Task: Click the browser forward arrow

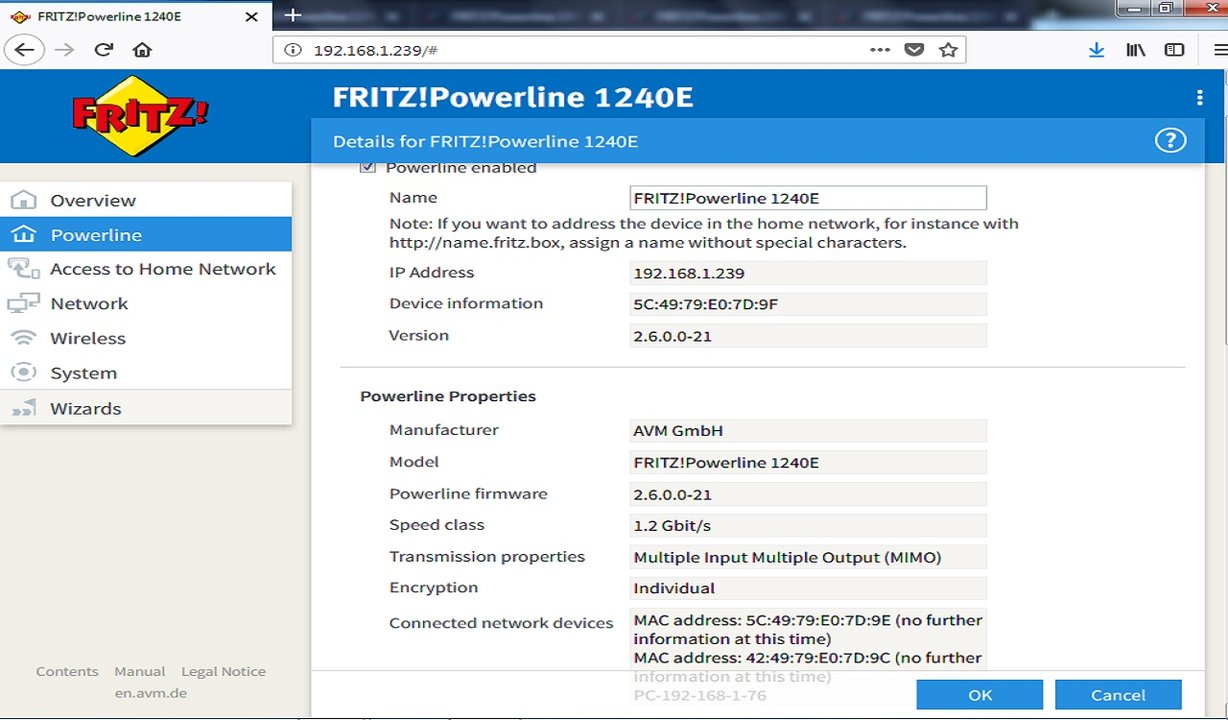Action: 65,50
